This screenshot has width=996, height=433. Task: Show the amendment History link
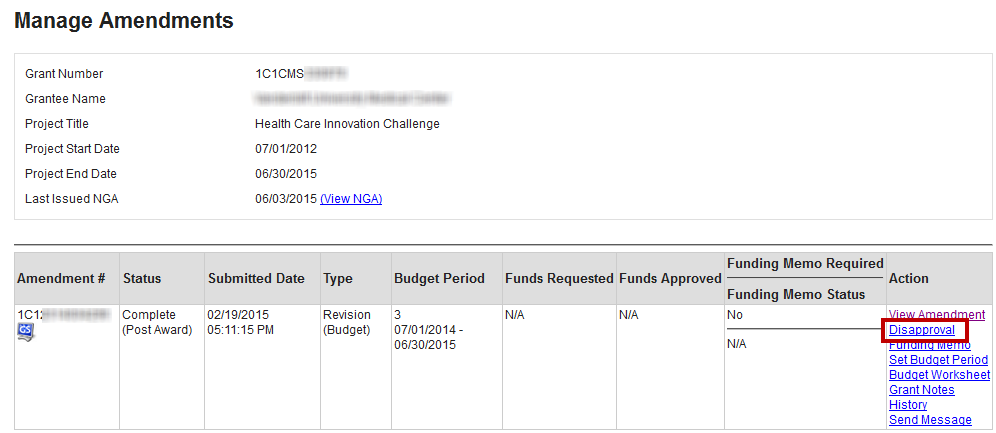907,405
